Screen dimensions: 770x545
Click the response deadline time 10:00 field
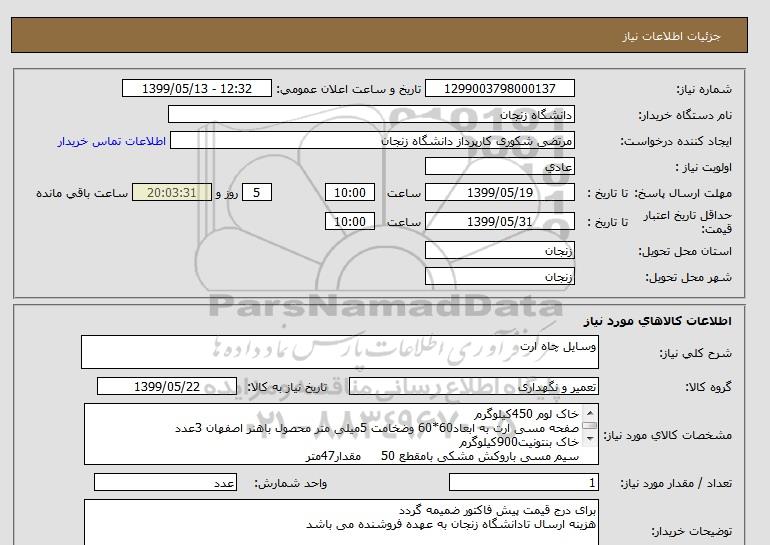click(350, 193)
